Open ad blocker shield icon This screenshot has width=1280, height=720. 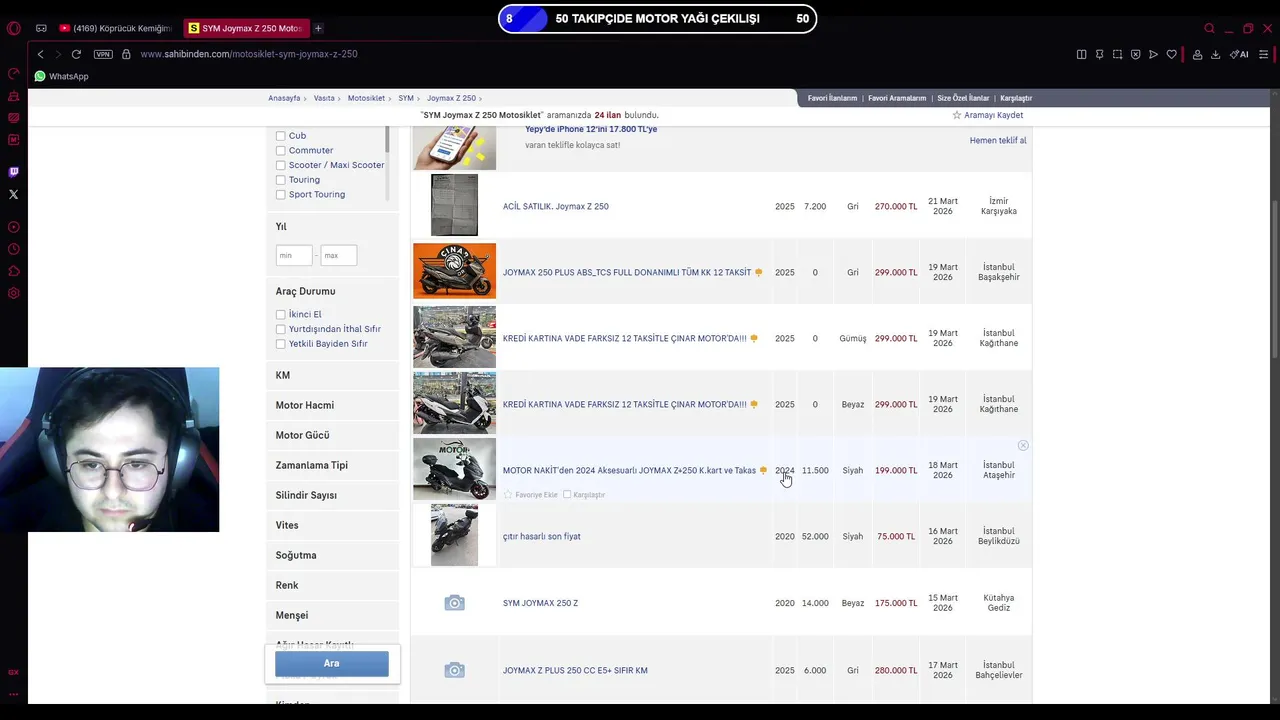(1135, 54)
